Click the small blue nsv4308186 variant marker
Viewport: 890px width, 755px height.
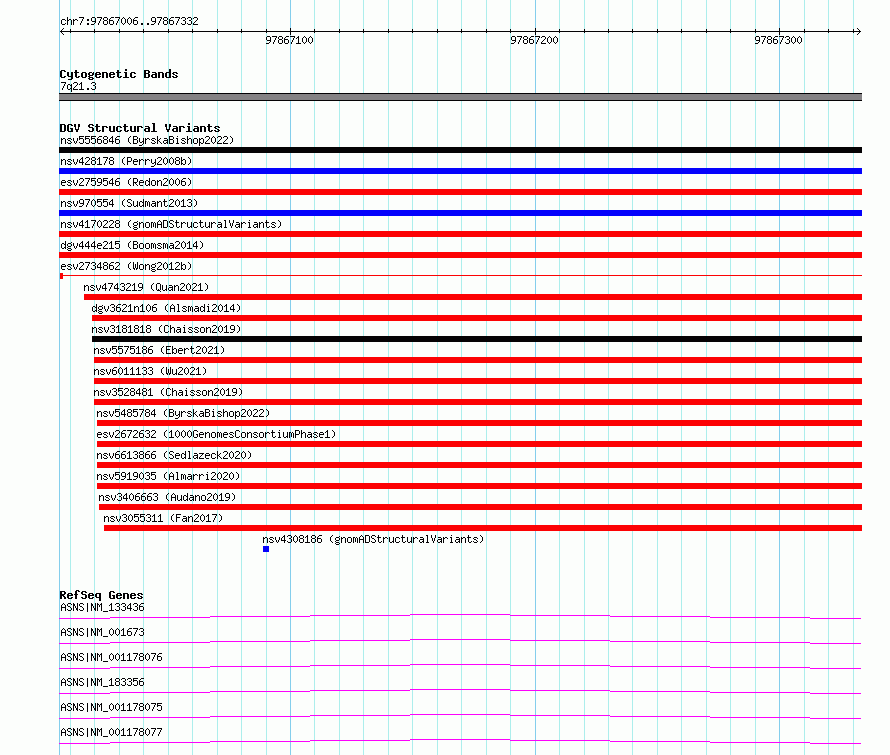[266, 549]
